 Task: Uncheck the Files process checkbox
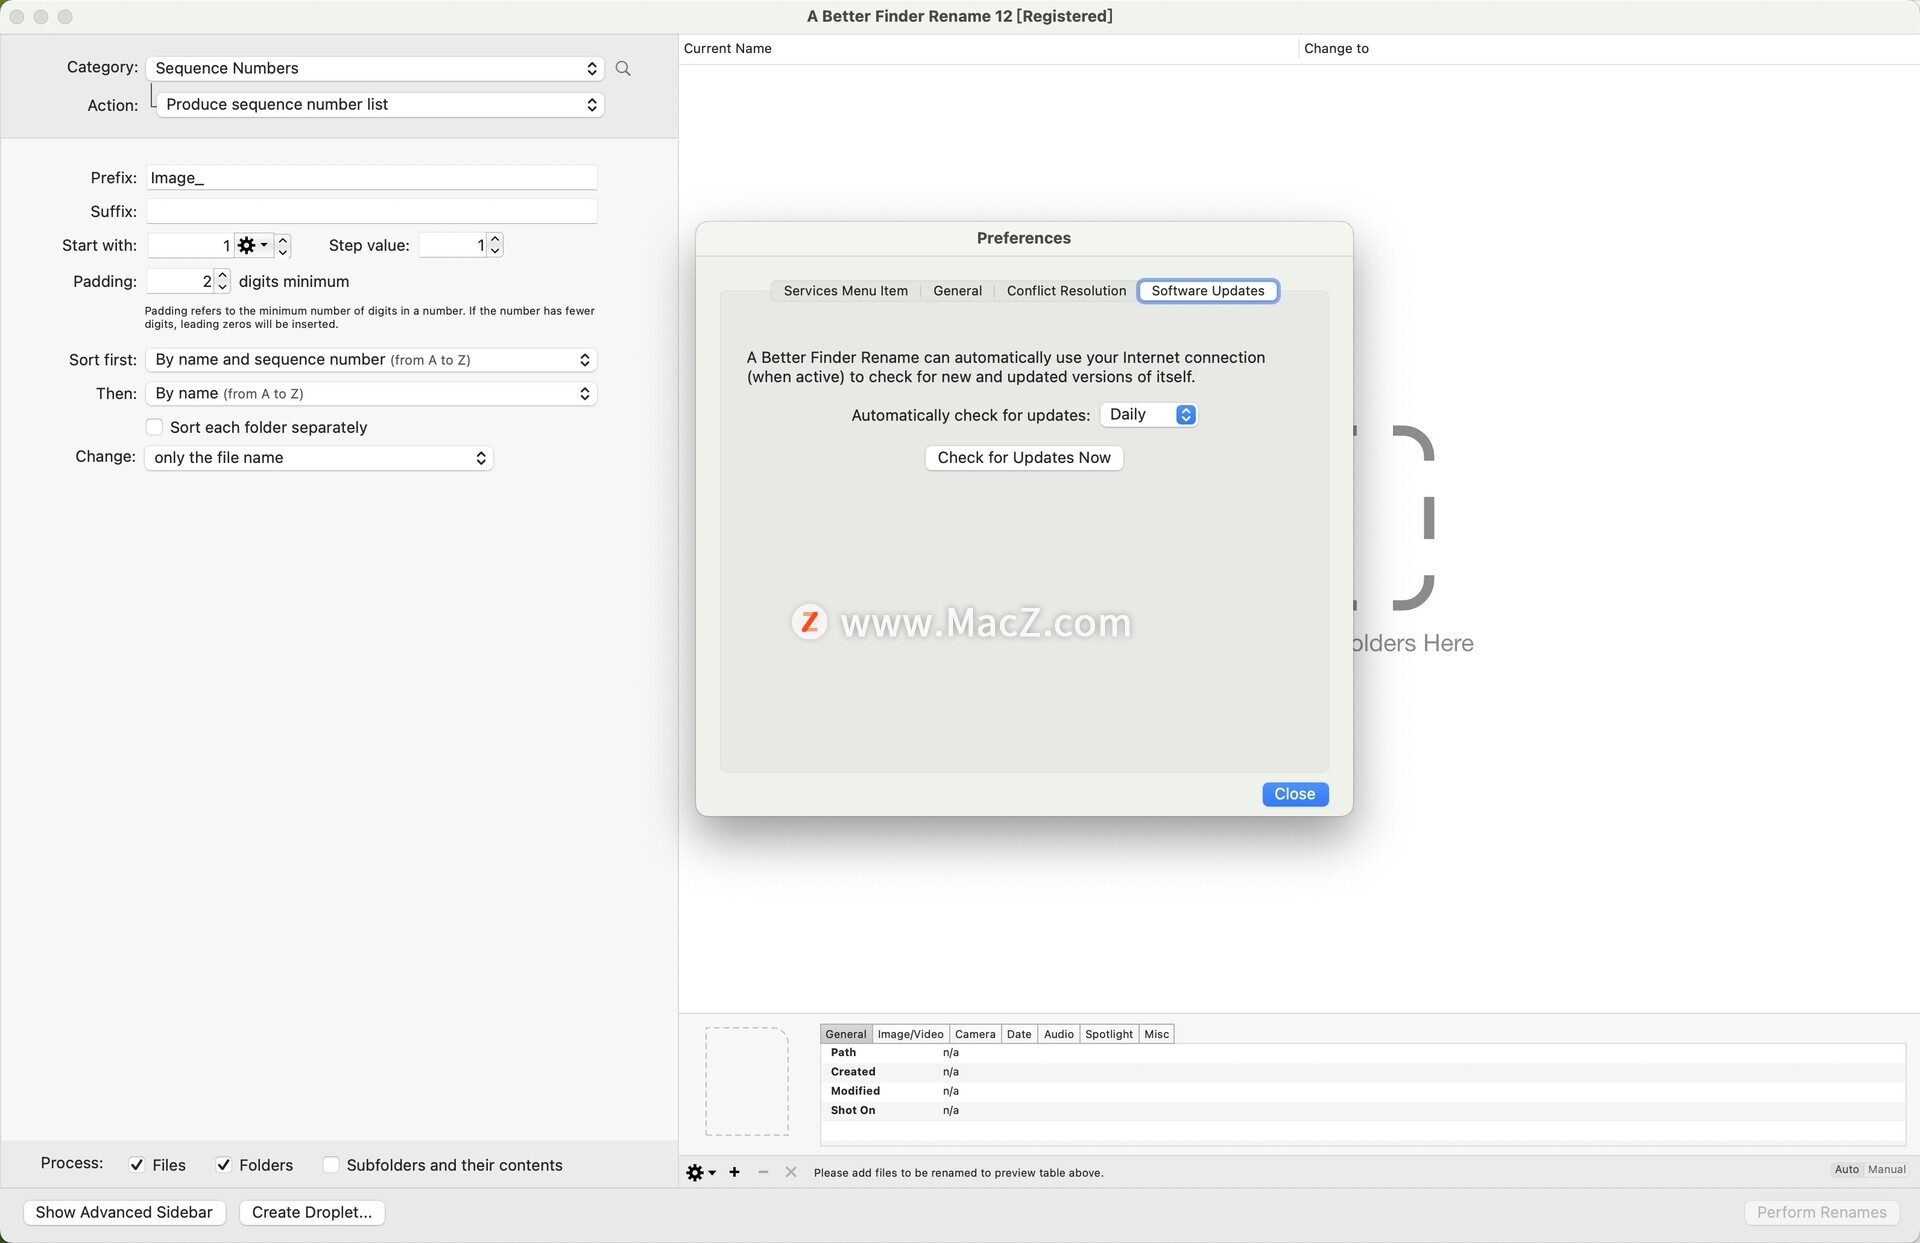tap(137, 1165)
